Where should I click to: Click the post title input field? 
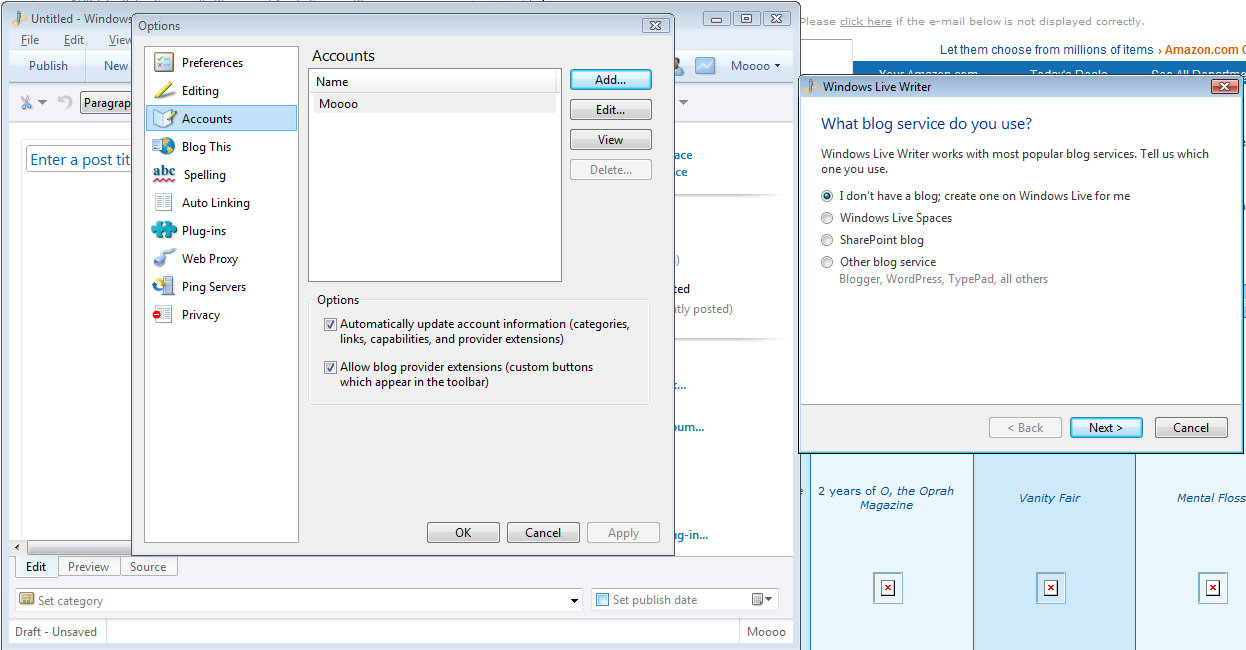pos(78,160)
